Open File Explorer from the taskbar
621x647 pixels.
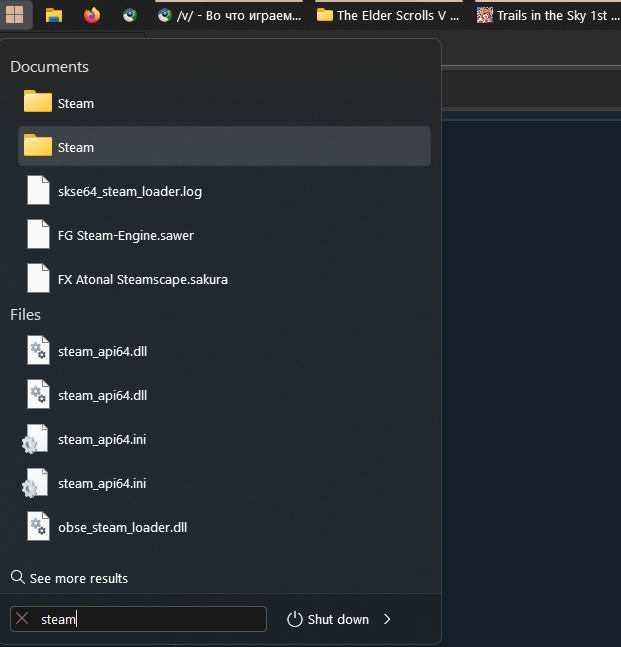click(54, 15)
